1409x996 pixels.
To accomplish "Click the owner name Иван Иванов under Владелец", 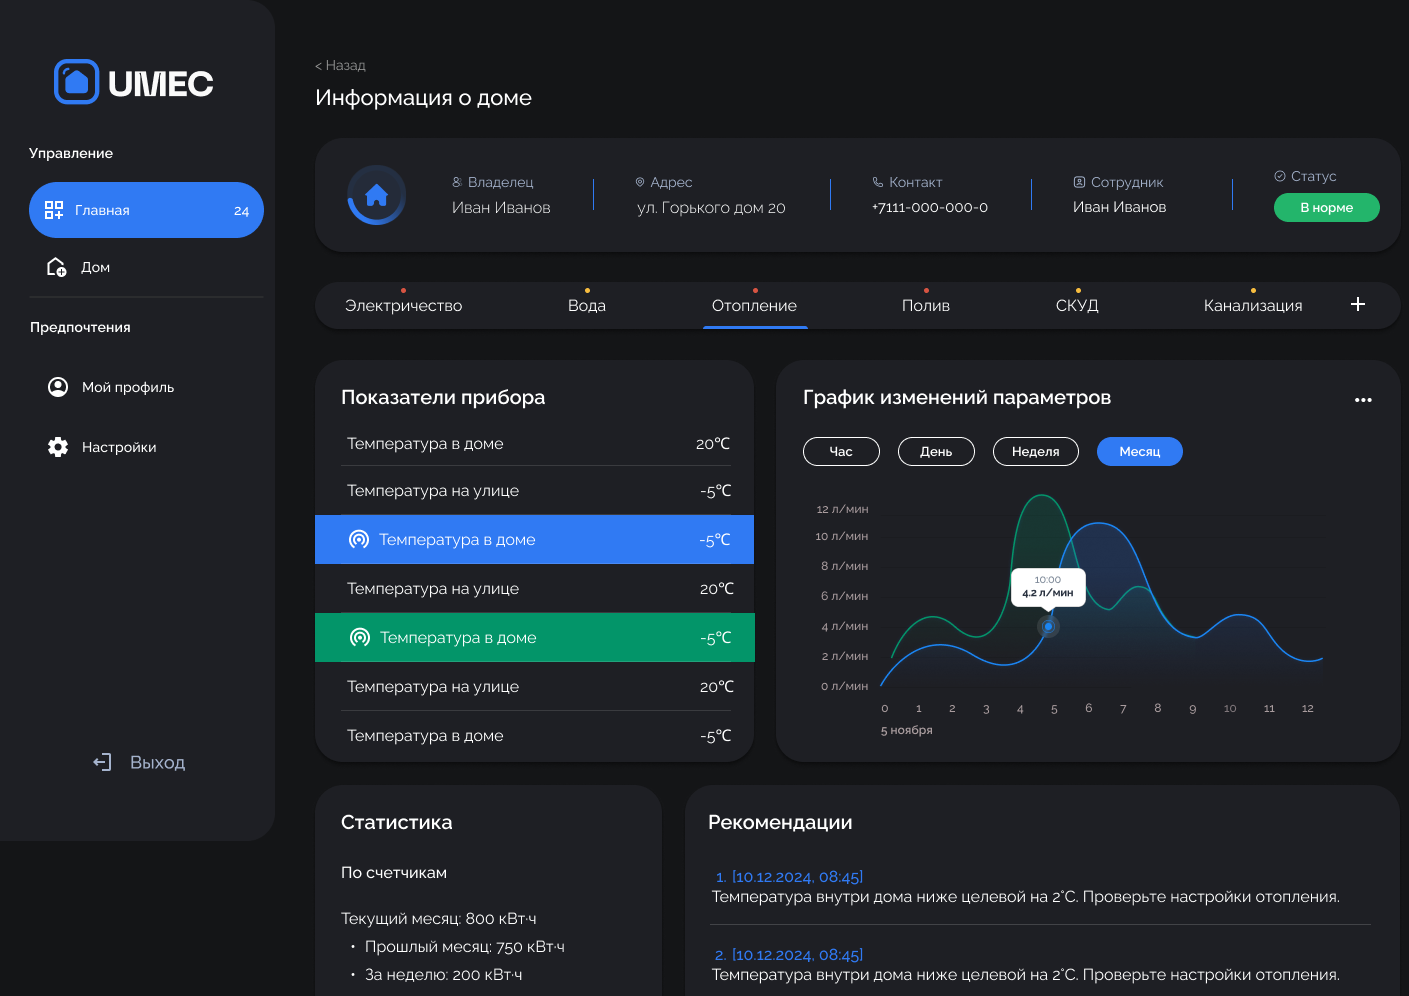I will [x=501, y=207].
